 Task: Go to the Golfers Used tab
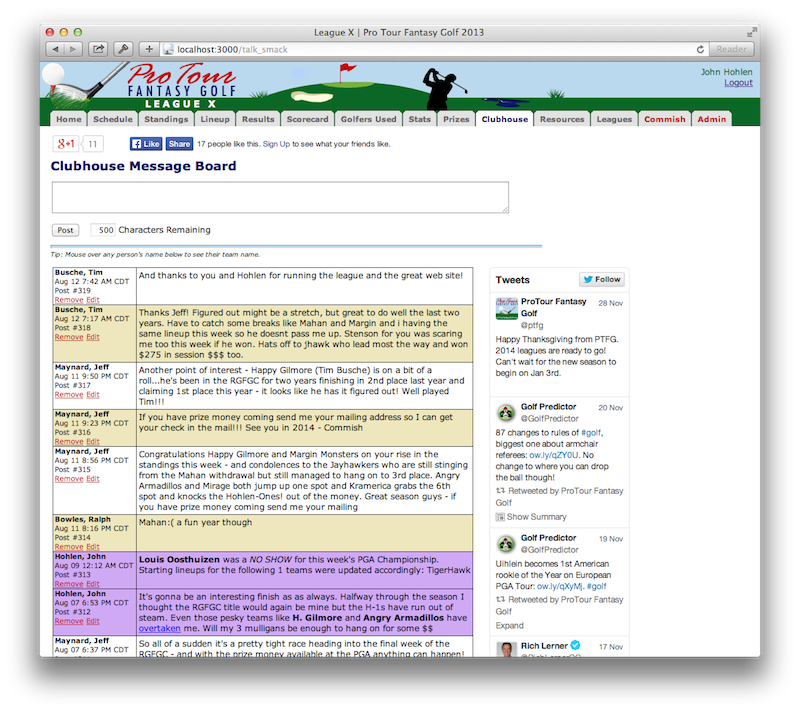click(368, 119)
